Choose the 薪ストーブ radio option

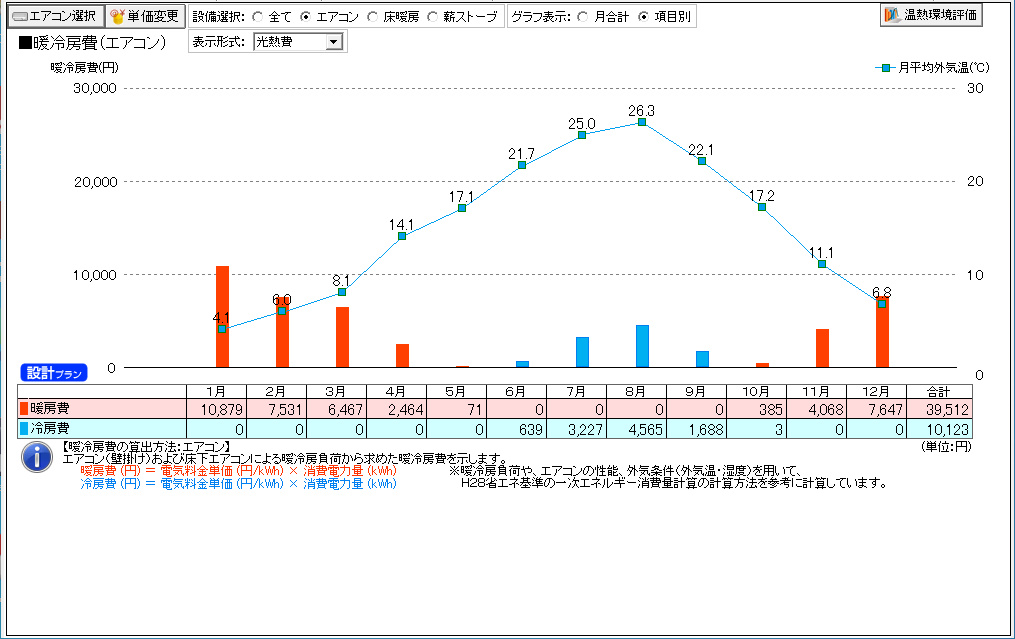[x=434, y=17]
